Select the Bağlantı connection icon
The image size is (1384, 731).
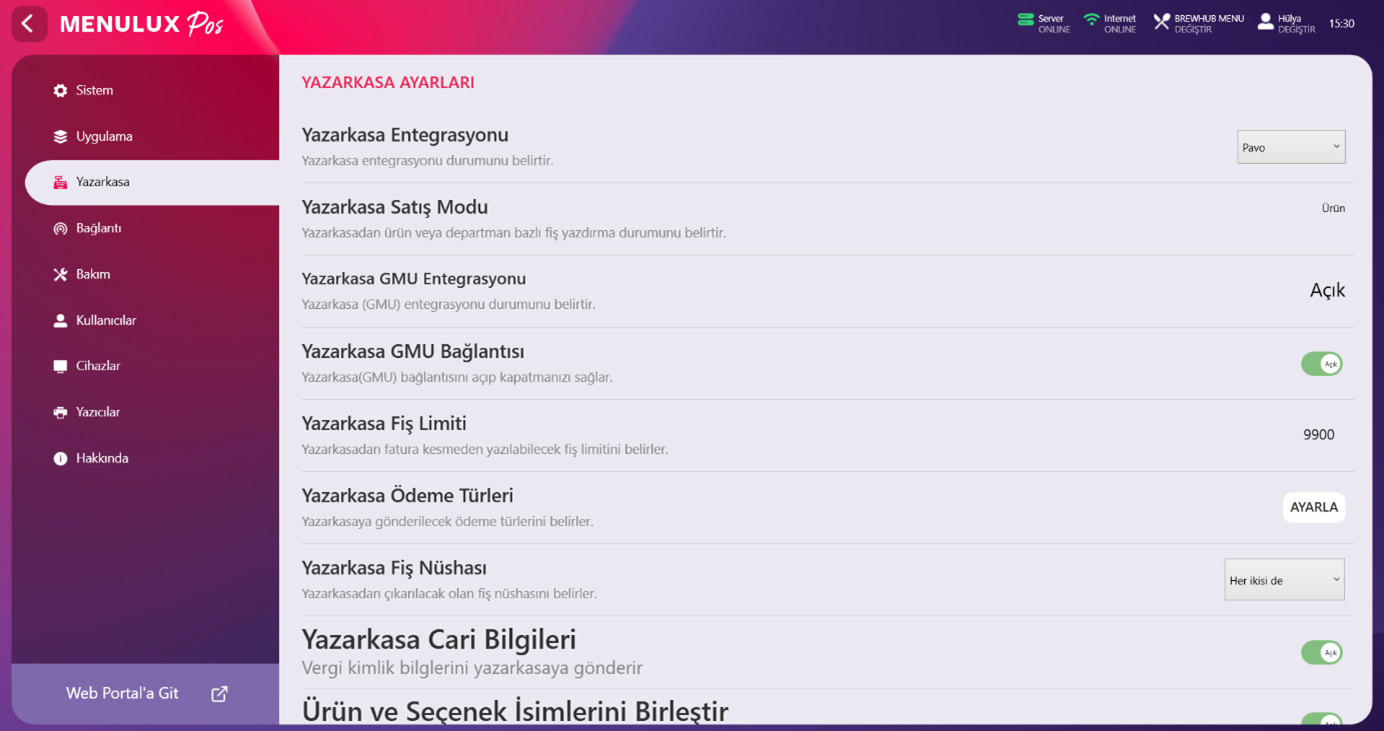click(59, 227)
